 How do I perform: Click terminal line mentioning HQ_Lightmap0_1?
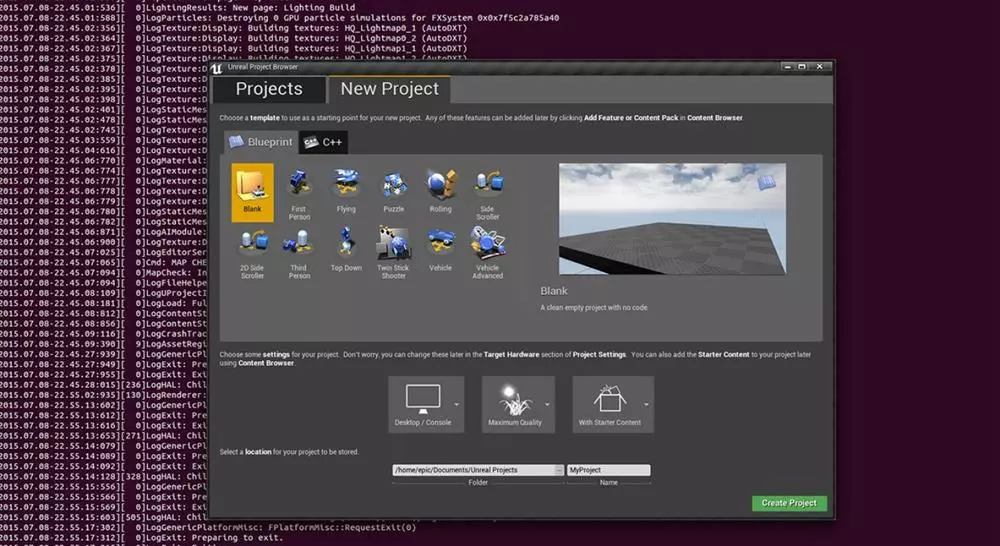point(233,28)
